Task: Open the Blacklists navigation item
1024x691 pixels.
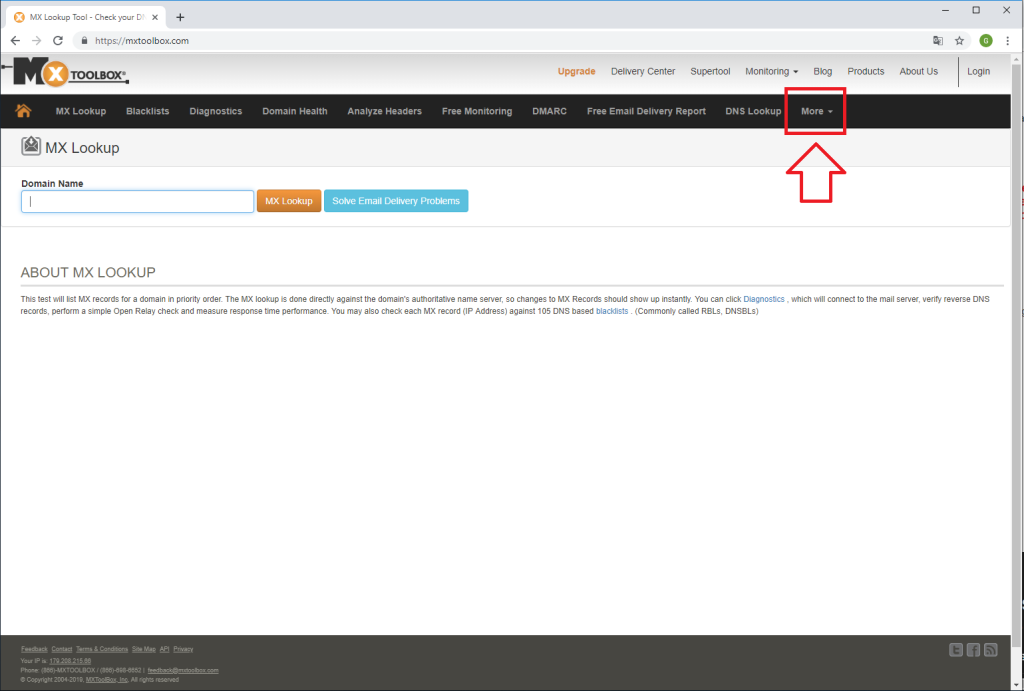Action: pos(148,111)
